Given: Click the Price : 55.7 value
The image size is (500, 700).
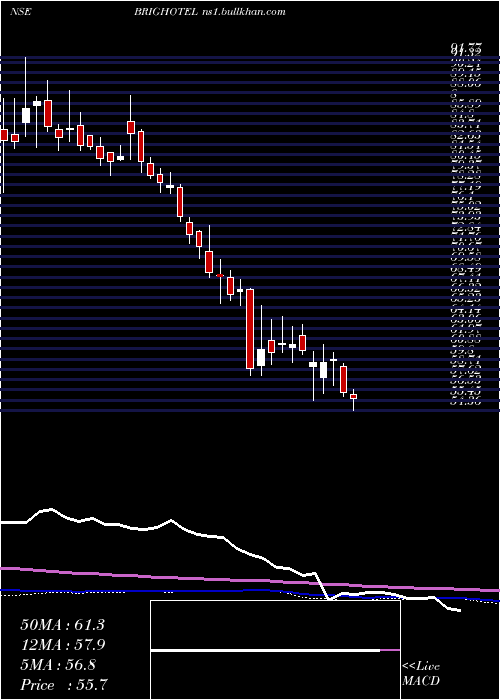Looking at the screenshot, I should [62, 685].
